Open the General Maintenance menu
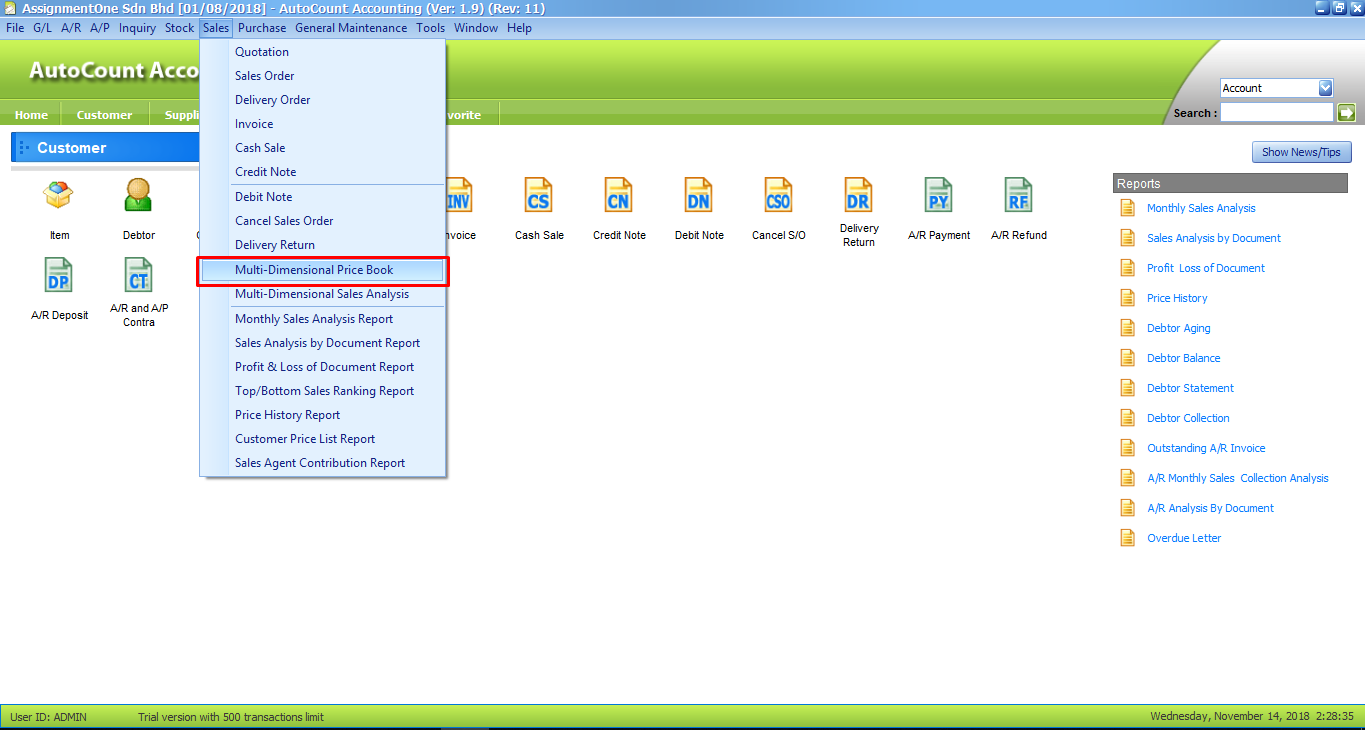Image resolution: width=1365 pixels, height=730 pixels. coord(351,28)
